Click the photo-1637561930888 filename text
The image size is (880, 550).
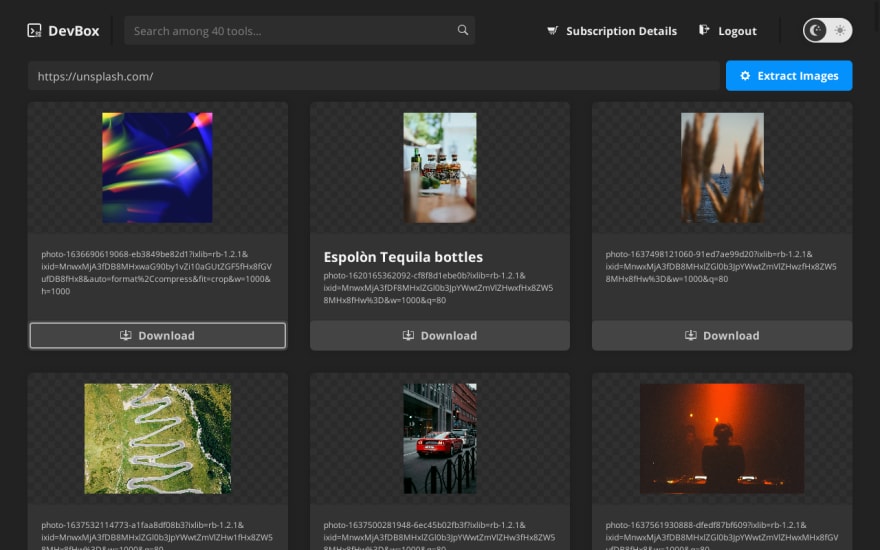click(x=722, y=535)
